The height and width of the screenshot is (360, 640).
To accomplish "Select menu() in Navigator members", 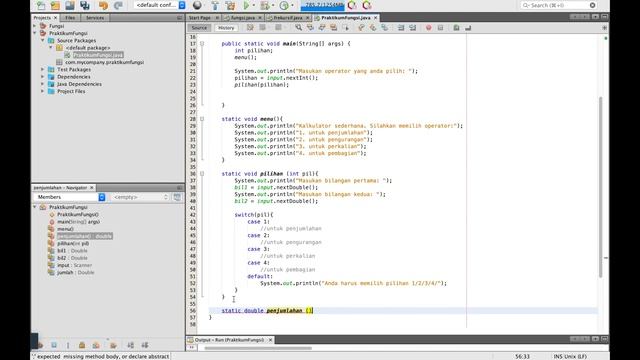I will [65, 229].
